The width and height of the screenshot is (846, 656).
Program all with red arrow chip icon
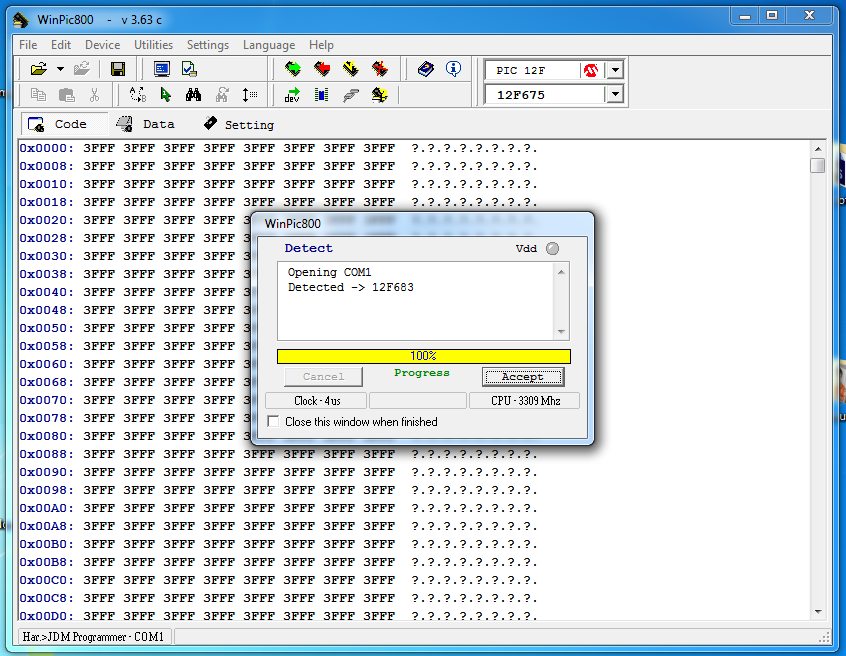322,69
